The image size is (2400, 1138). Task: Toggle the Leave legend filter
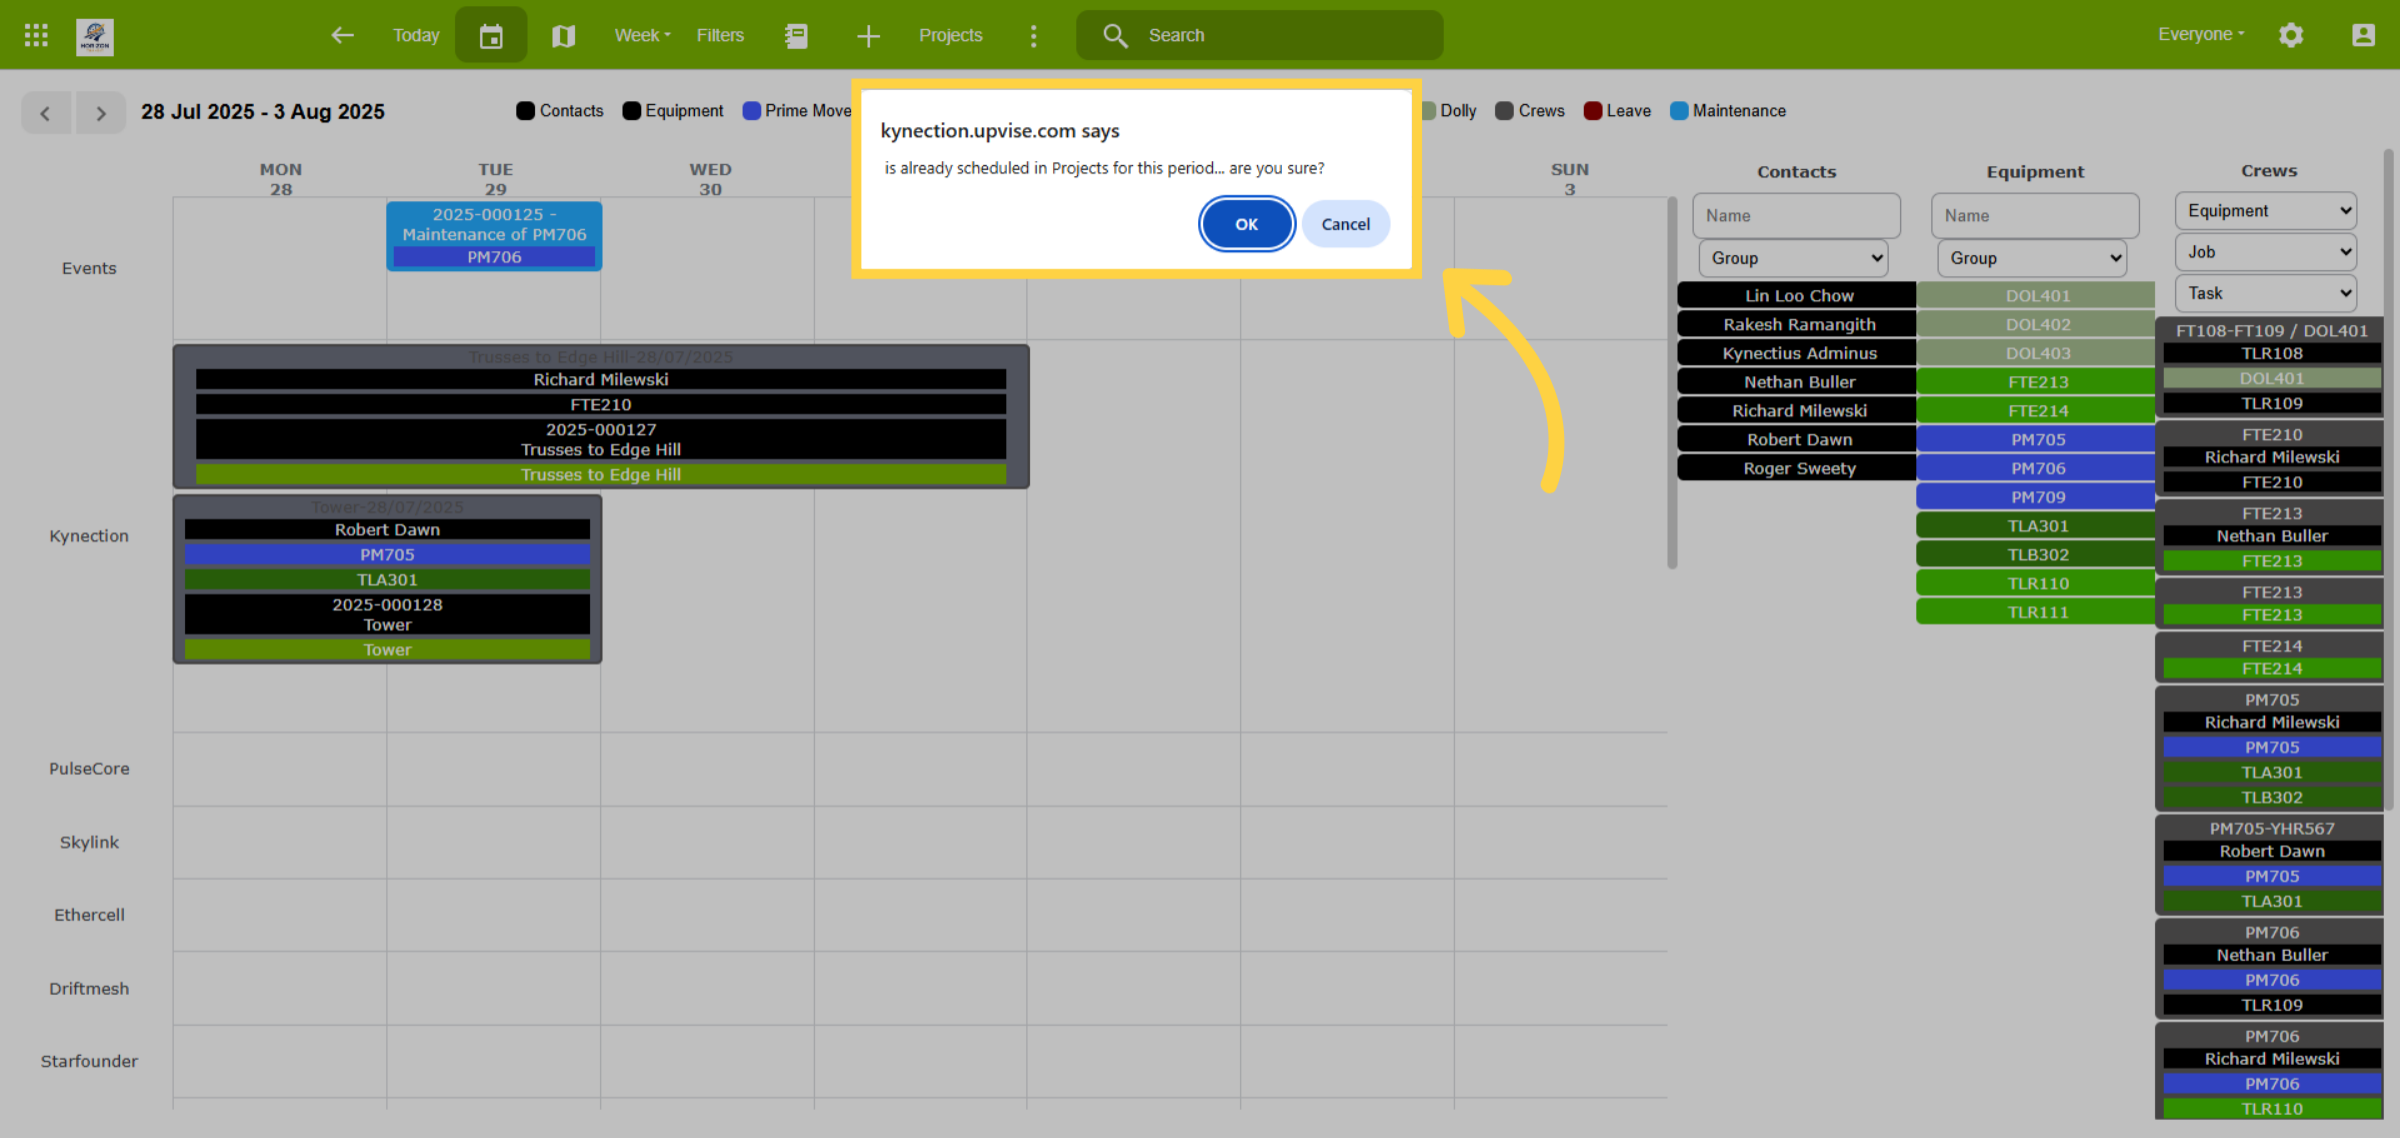click(1617, 111)
